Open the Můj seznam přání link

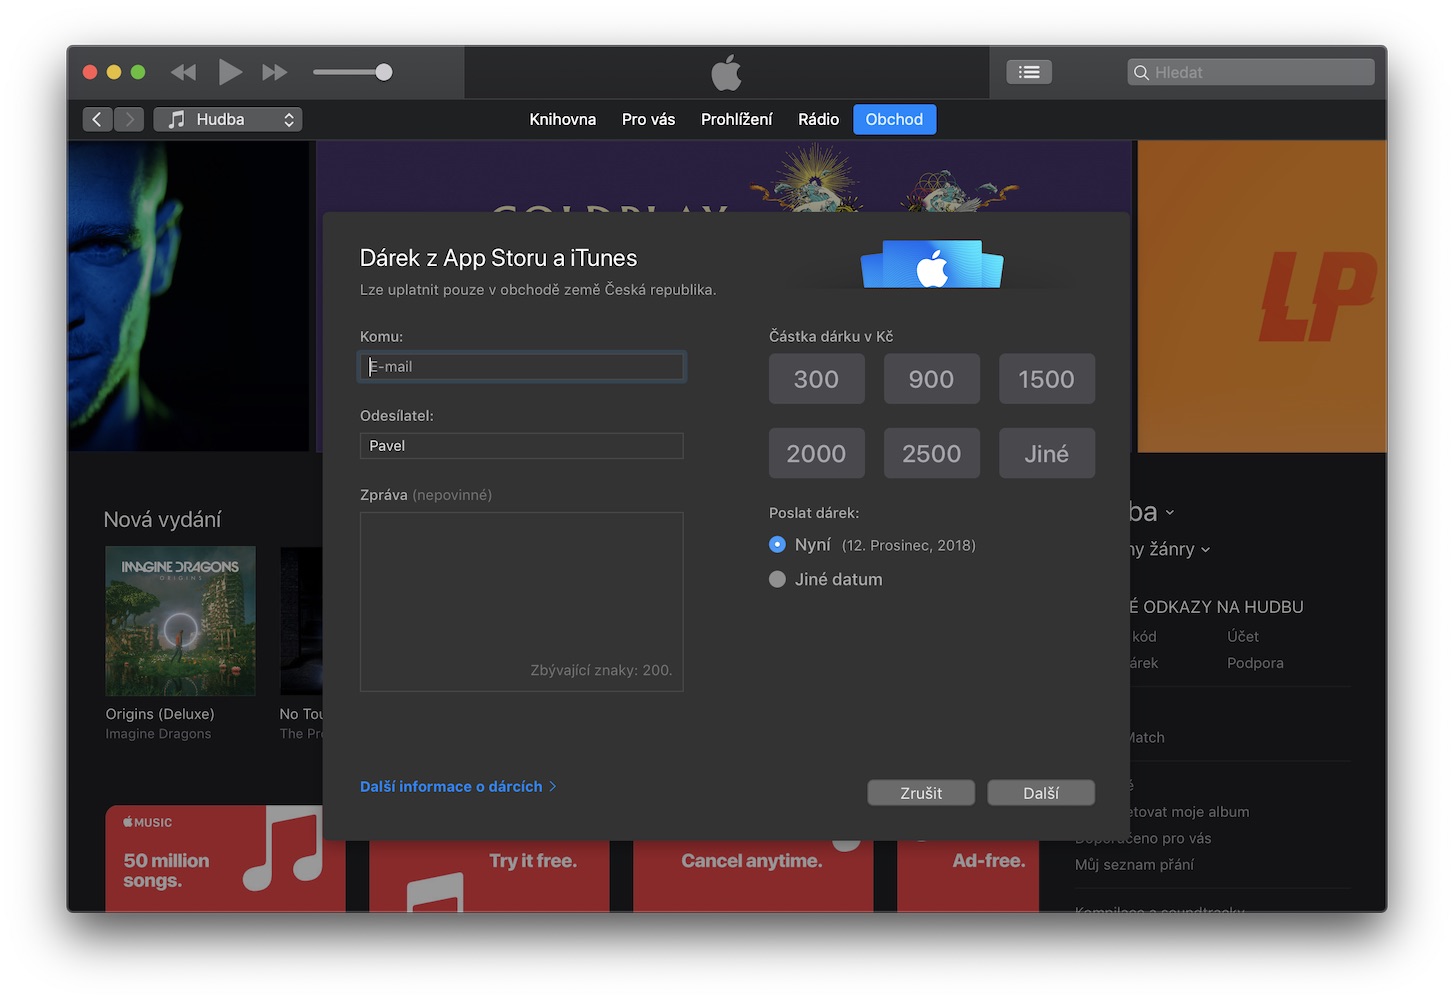1134,865
